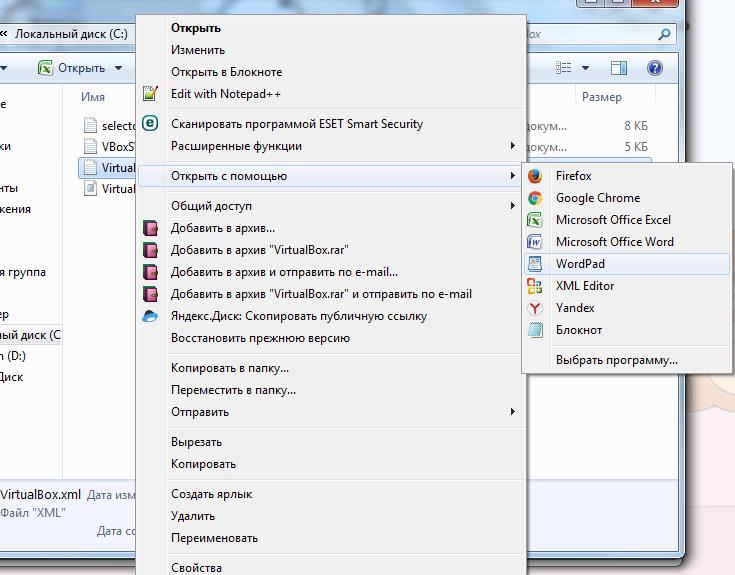Click the Открыть toolbar button
735x575 pixels.
tap(81, 68)
